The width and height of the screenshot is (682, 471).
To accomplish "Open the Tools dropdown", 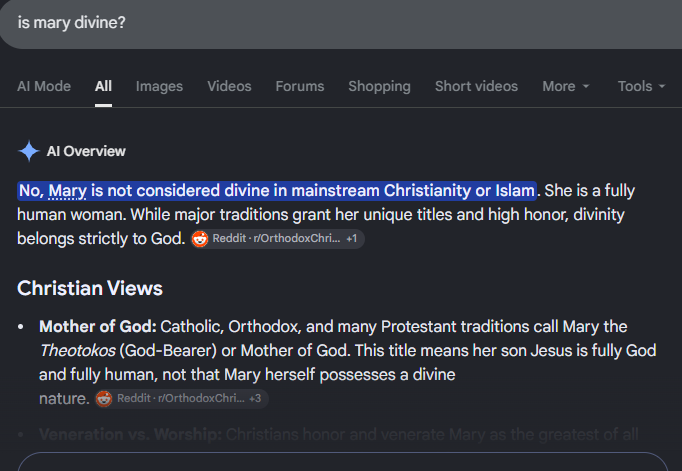I will click(x=642, y=86).
